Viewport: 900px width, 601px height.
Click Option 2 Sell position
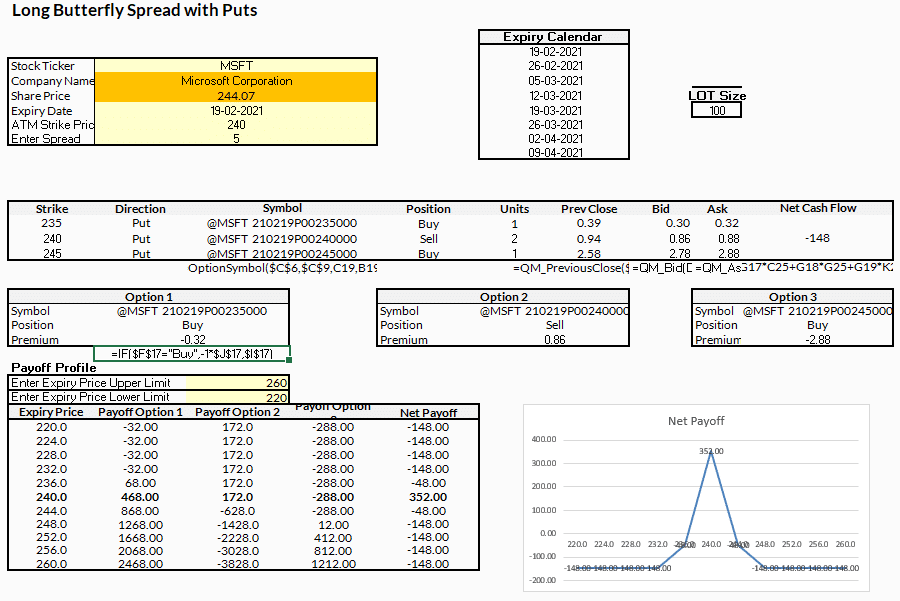point(554,325)
